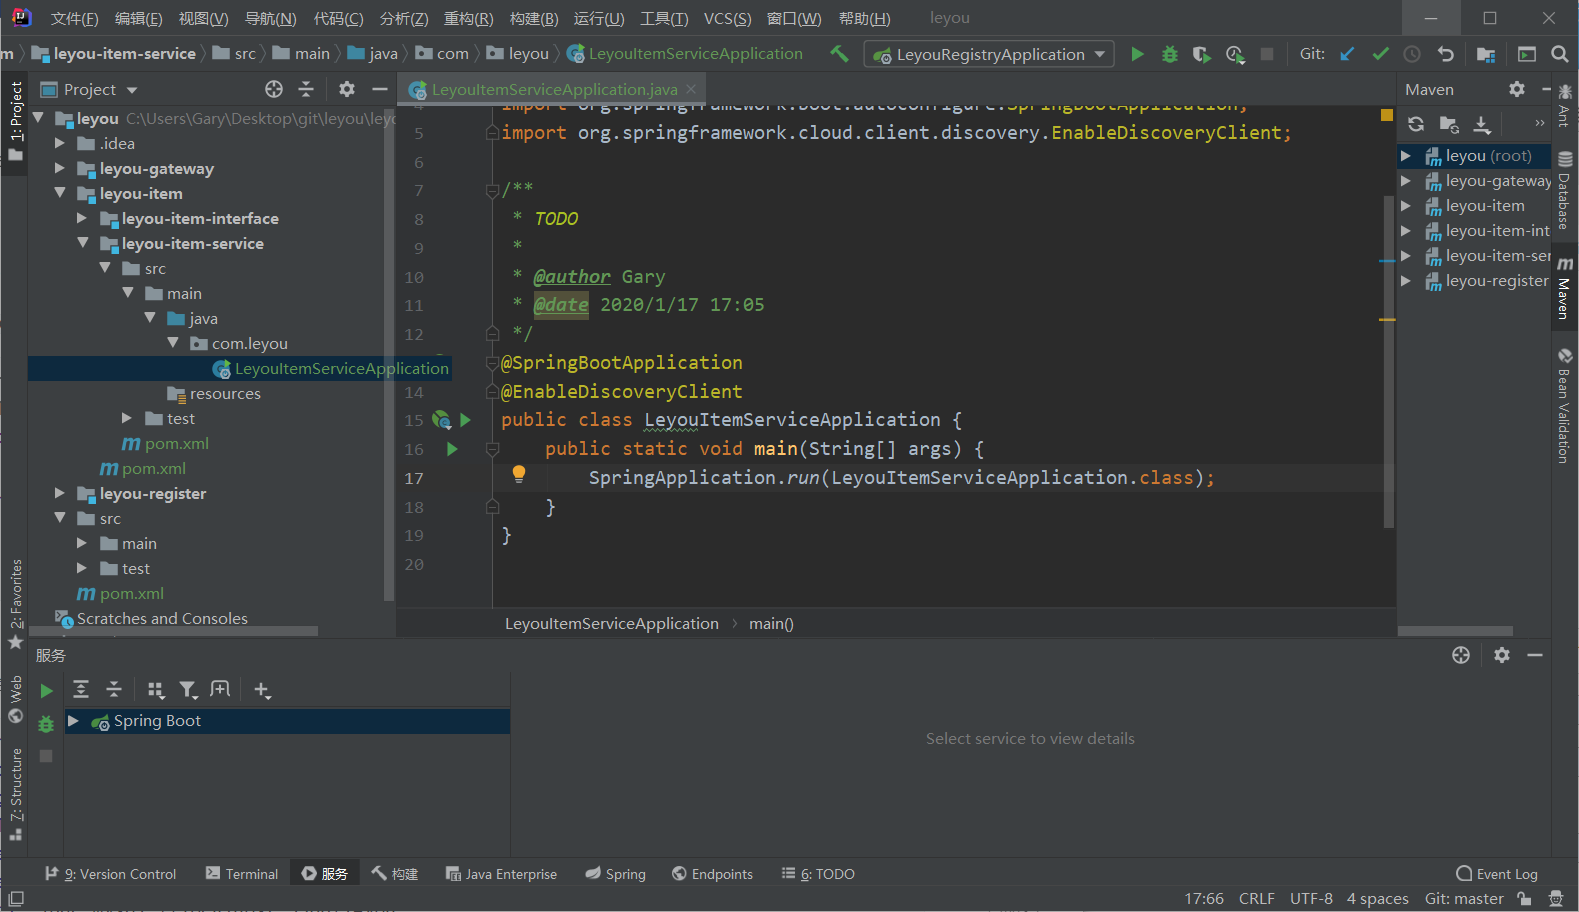This screenshot has height=912, width=1579.
Task: Expand the leyou-gateway module folder
Action: click(60, 168)
